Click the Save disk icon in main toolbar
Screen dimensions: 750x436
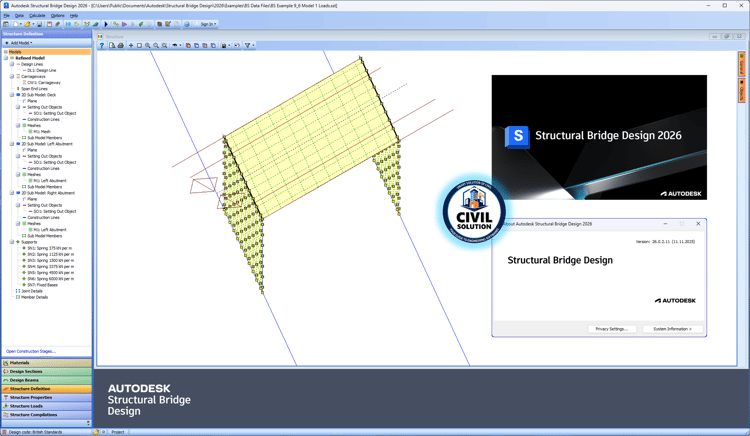[39, 24]
